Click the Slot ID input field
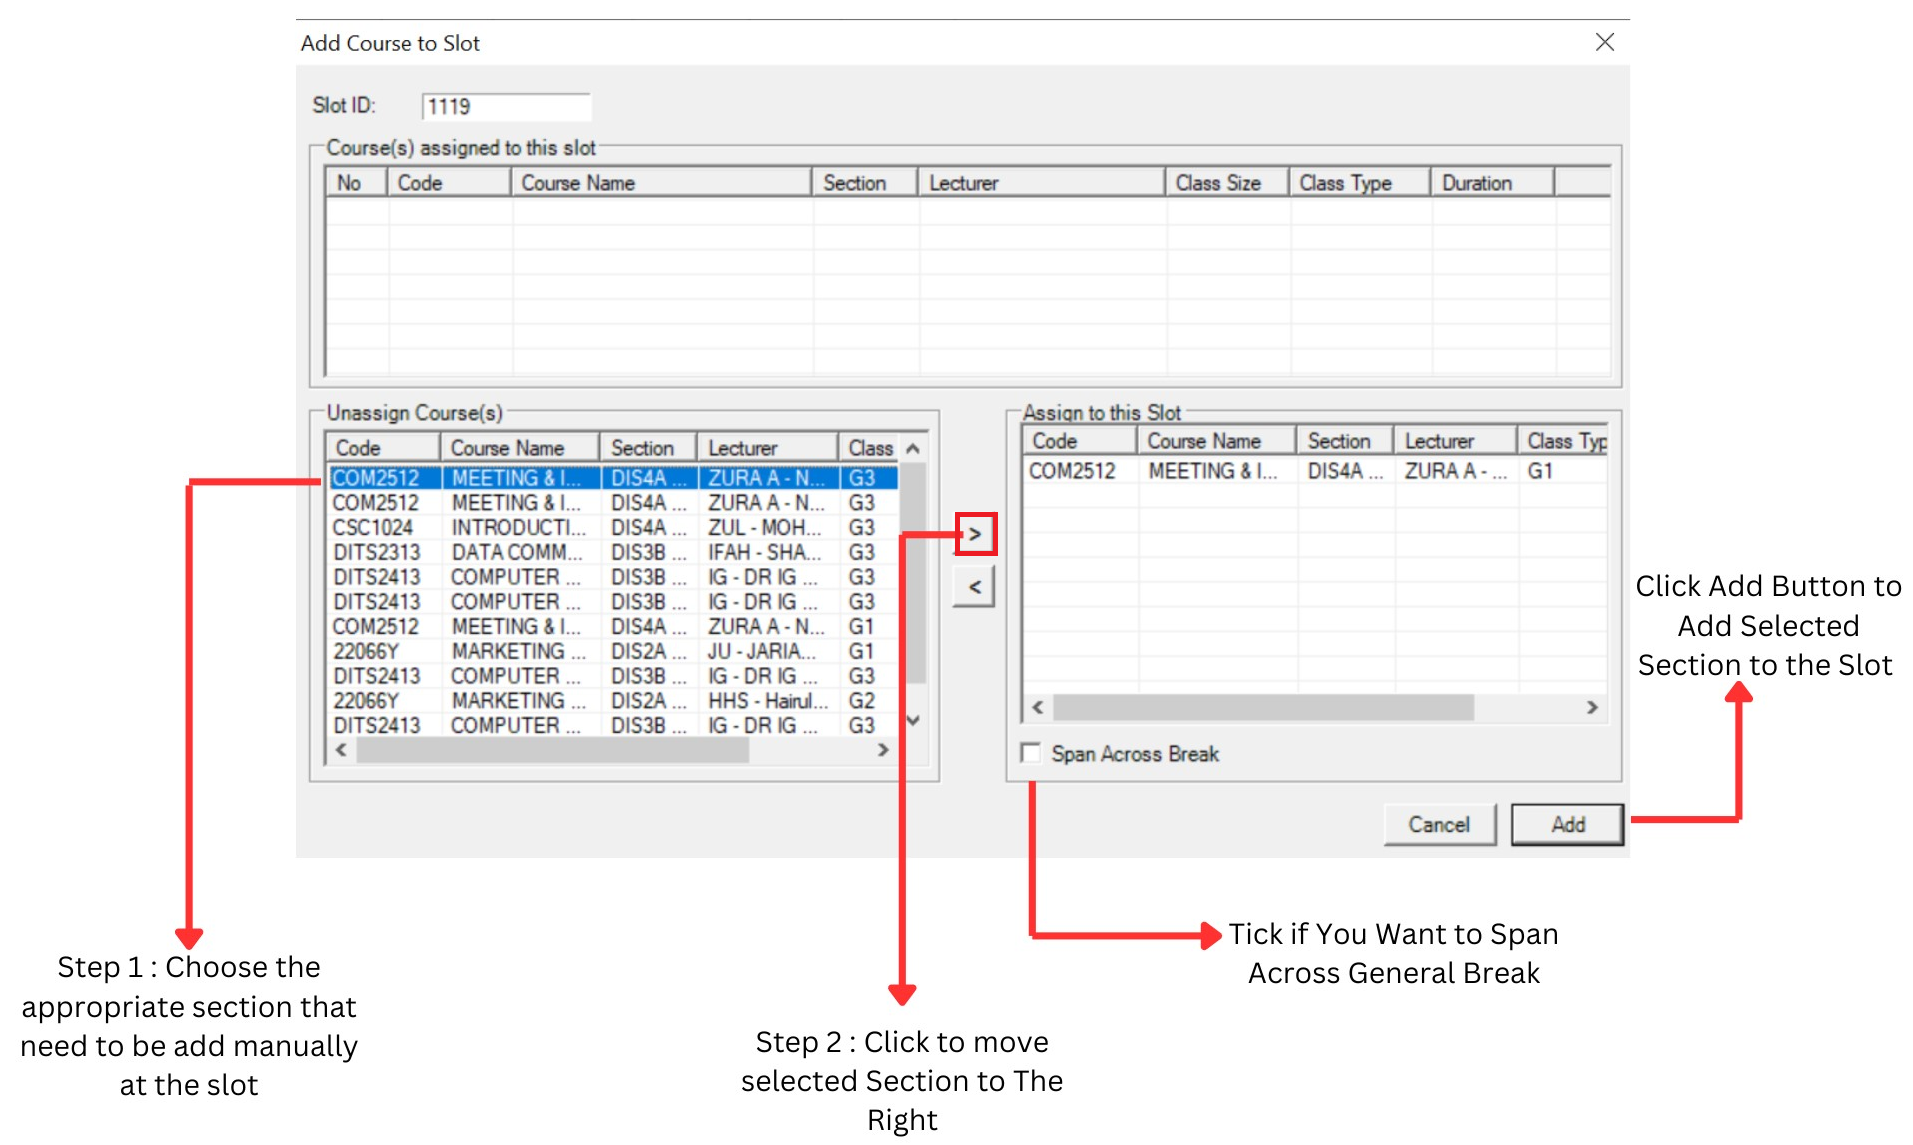The width and height of the screenshot is (1913, 1145). pyautogui.click(x=507, y=106)
